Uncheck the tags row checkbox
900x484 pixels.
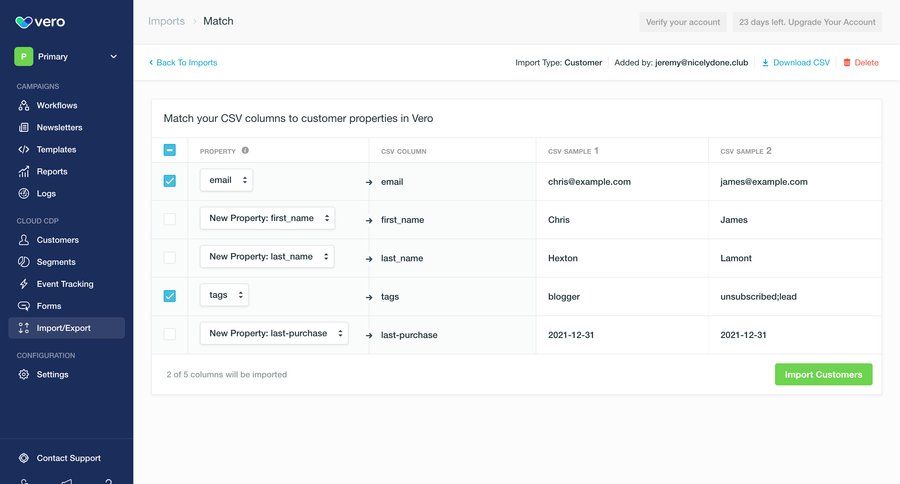170,296
